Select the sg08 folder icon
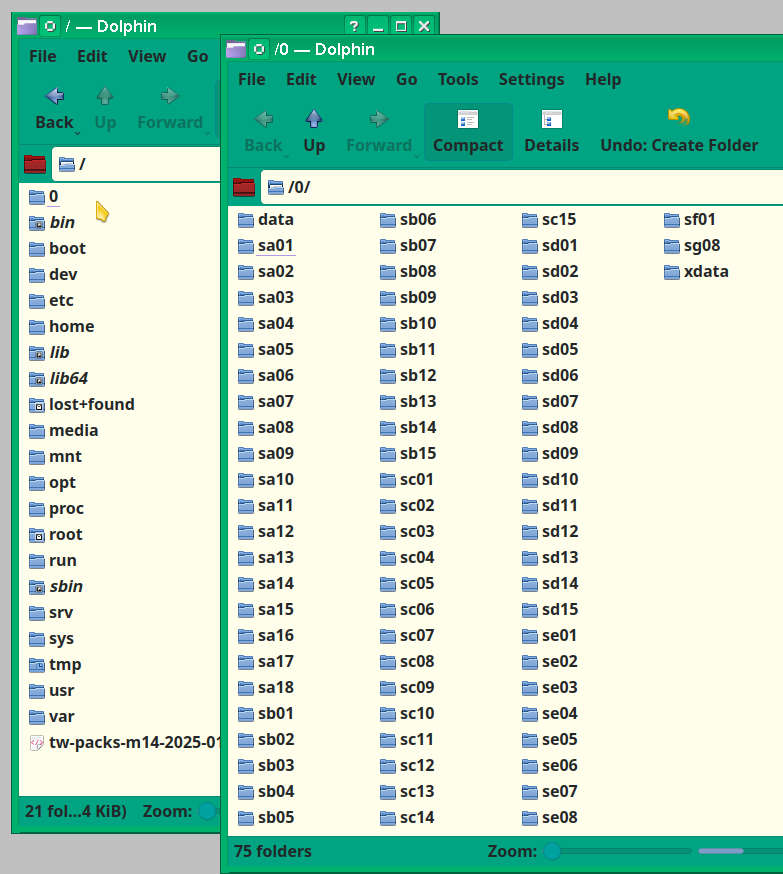This screenshot has width=783, height=874. (672, 246)
